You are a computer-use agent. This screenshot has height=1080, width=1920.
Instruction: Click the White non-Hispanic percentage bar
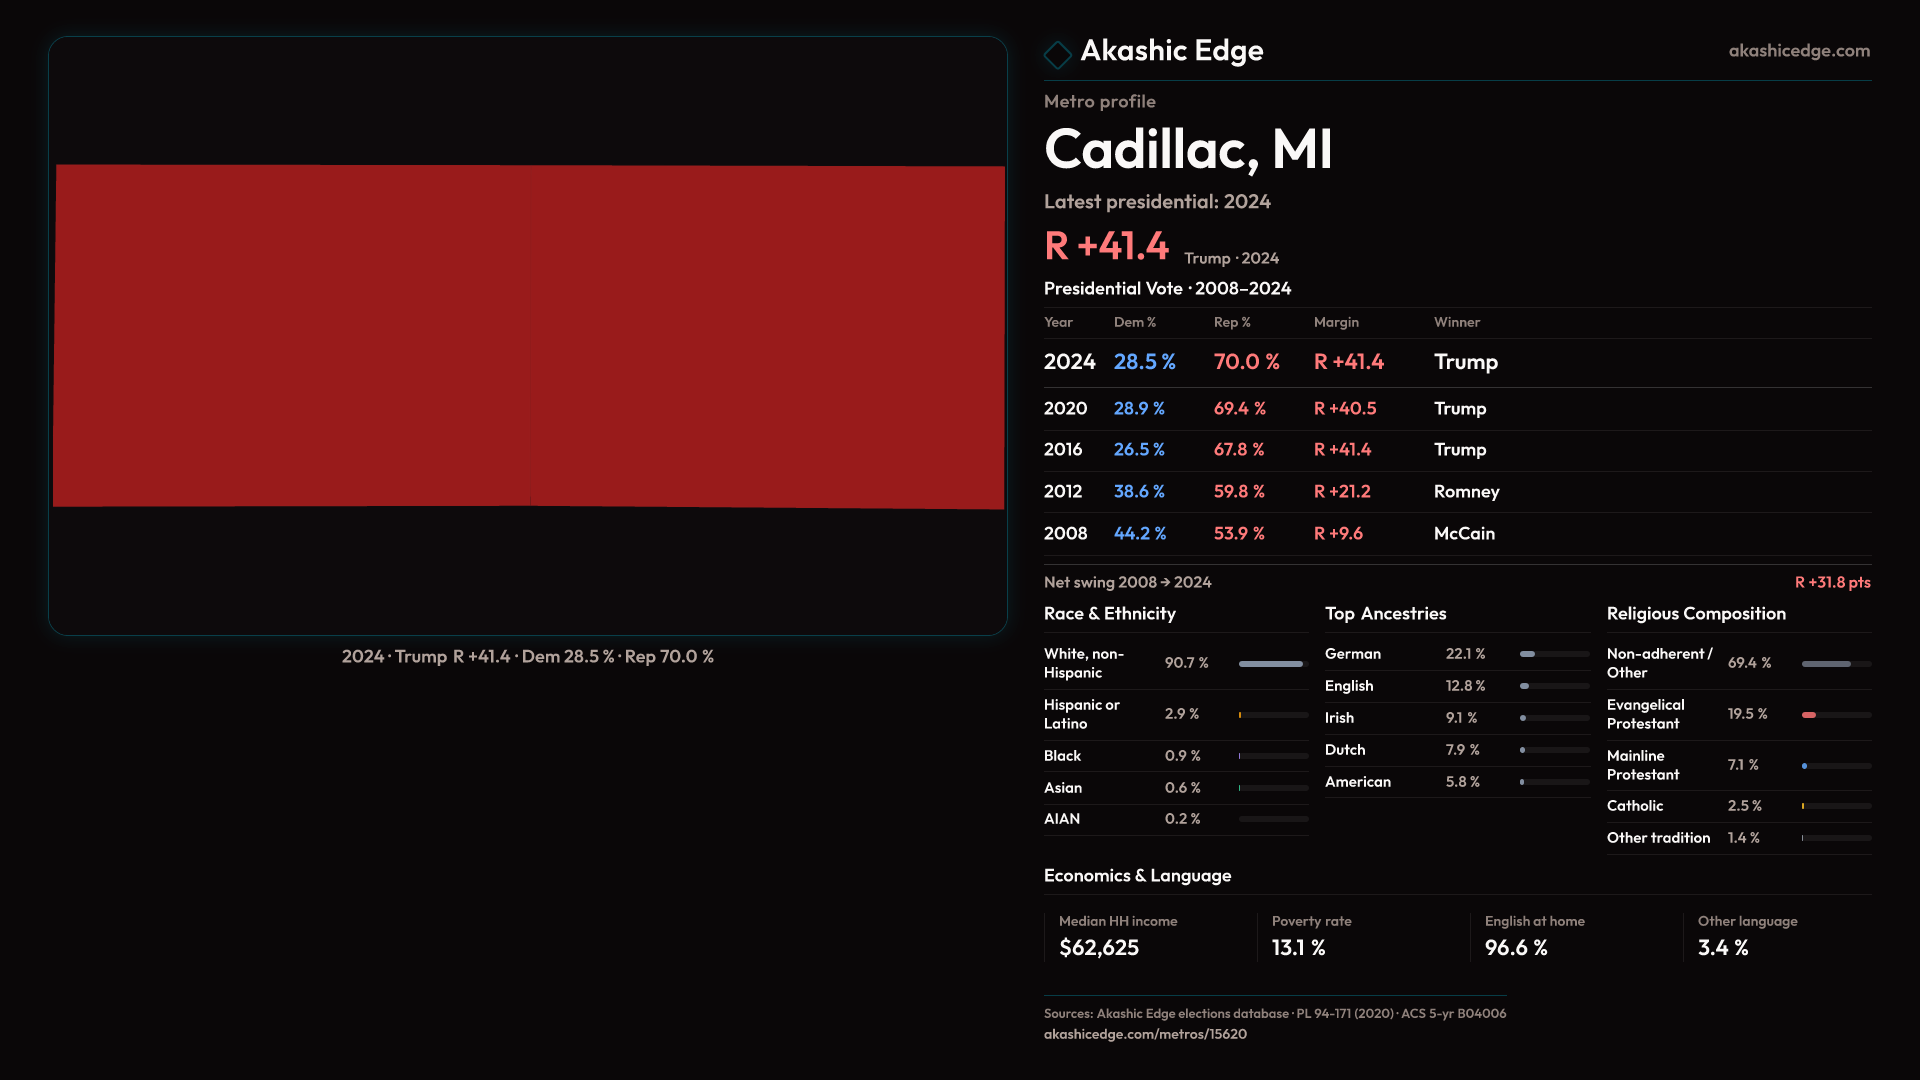(1272, 664)
